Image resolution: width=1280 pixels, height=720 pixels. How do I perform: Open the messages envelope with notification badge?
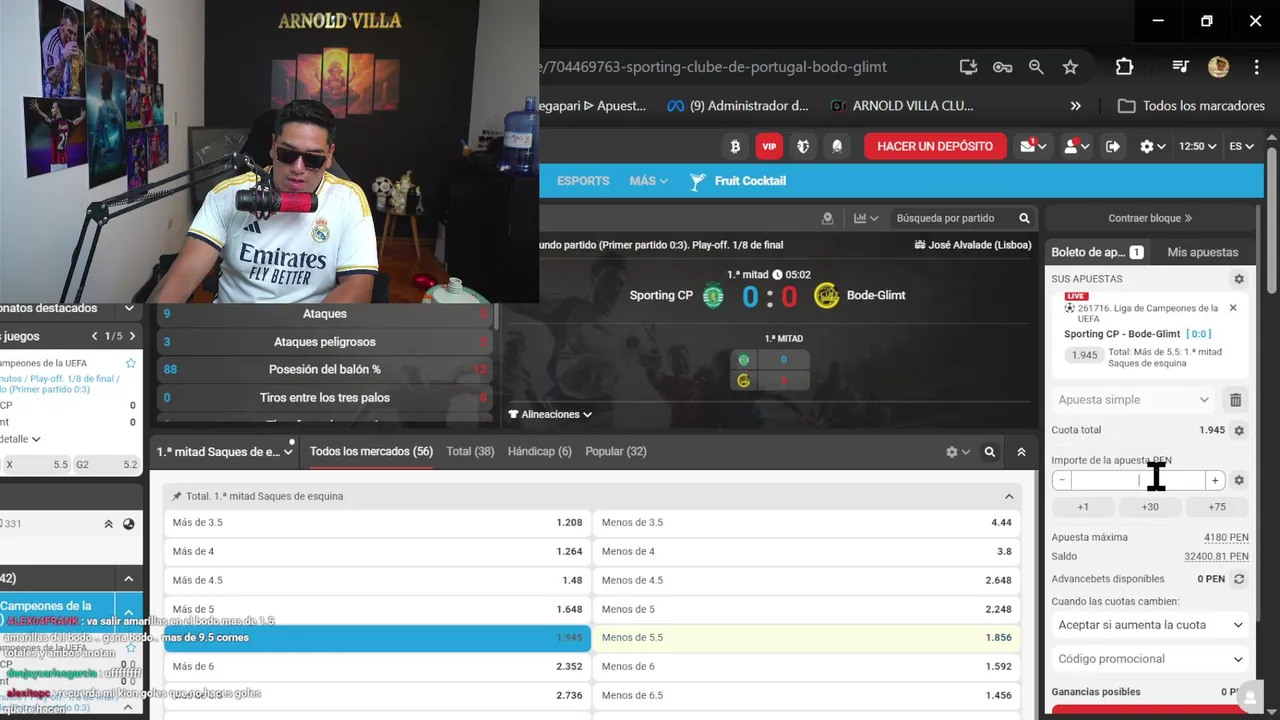[x=1032, y=146]
